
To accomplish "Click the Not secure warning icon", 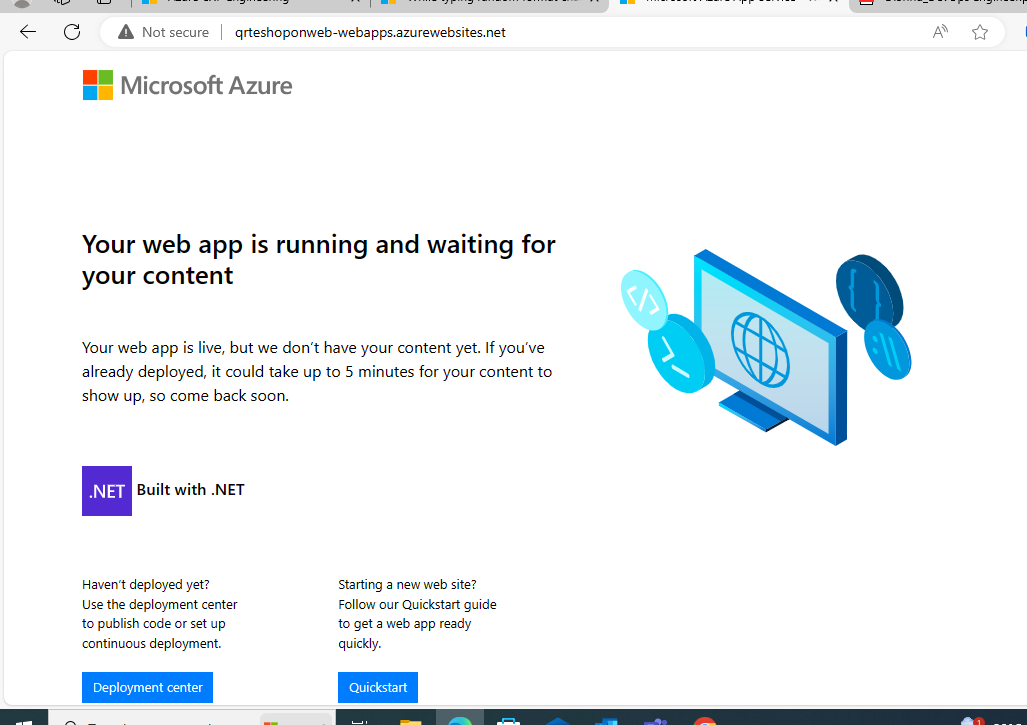I will point(125,31).
